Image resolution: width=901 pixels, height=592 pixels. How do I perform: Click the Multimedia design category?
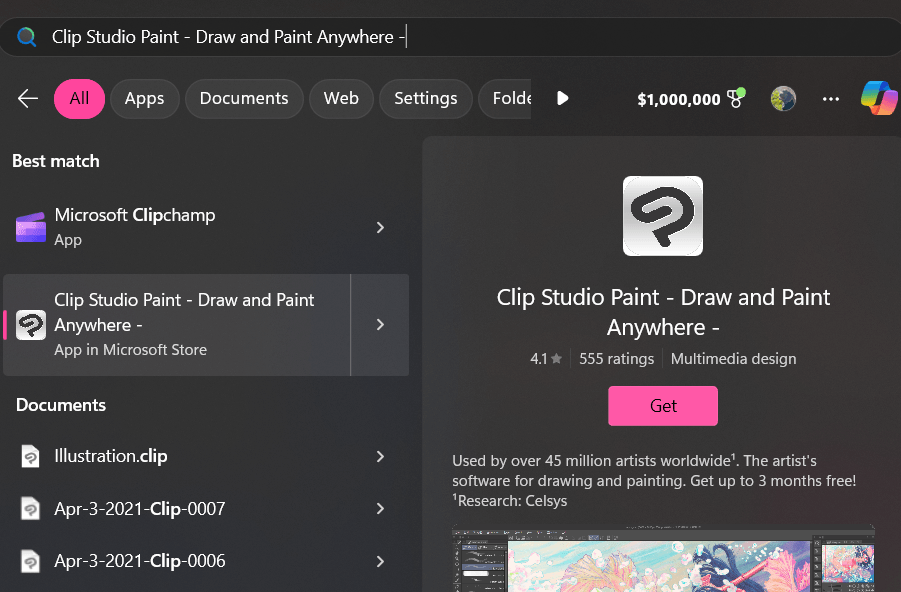coord(733,359)
